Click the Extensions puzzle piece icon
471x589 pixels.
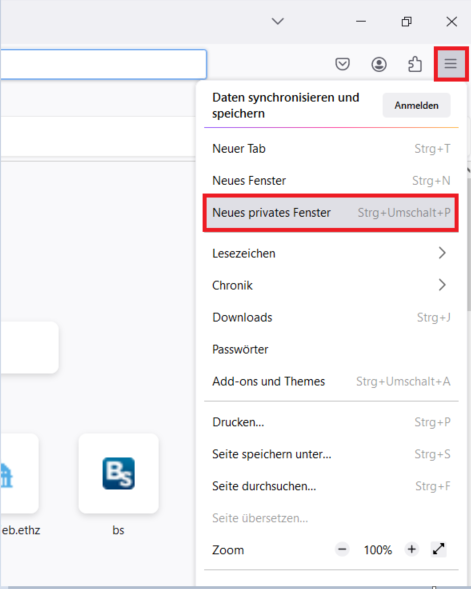pos(415,64)
